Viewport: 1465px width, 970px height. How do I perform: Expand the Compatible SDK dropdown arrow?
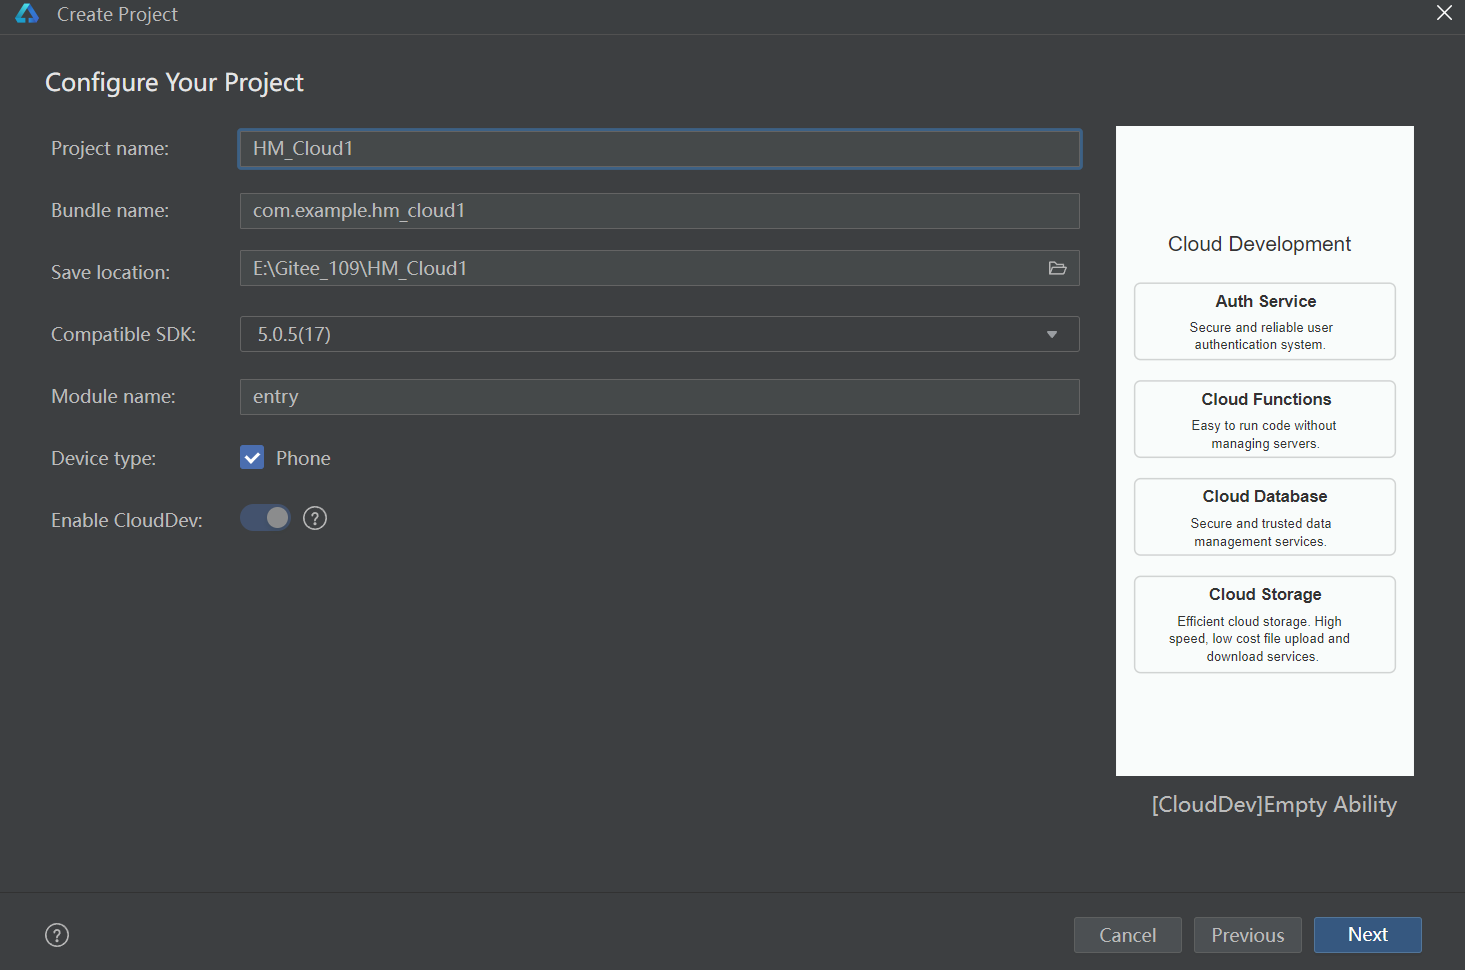(1052, 334)
